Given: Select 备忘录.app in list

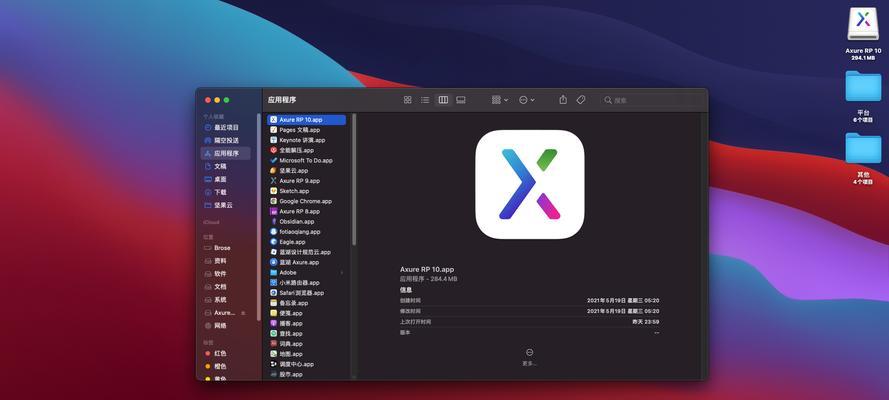Looking at the screenshot, I should 307,303.
